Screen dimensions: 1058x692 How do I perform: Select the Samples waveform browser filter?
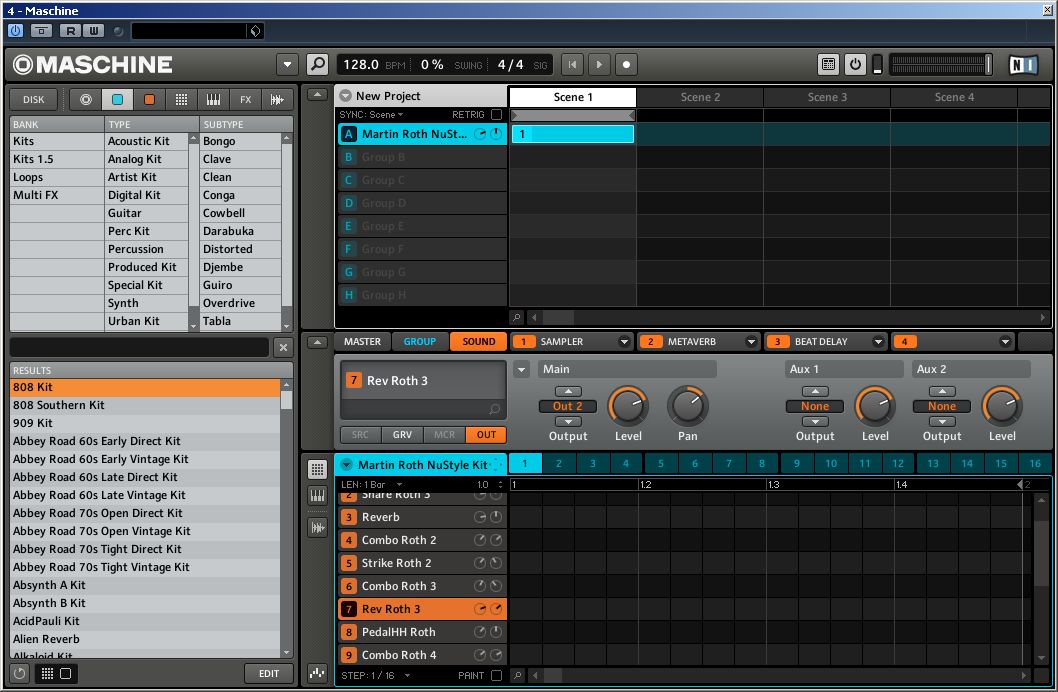point(277,99)
